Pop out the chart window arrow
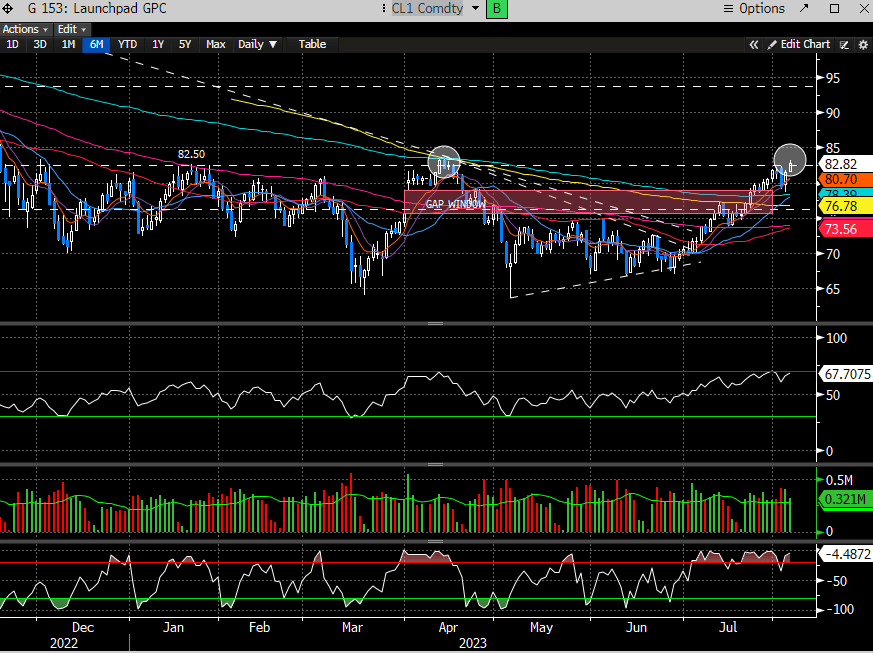Screen dimensions: 873x653 coord(804,8)
